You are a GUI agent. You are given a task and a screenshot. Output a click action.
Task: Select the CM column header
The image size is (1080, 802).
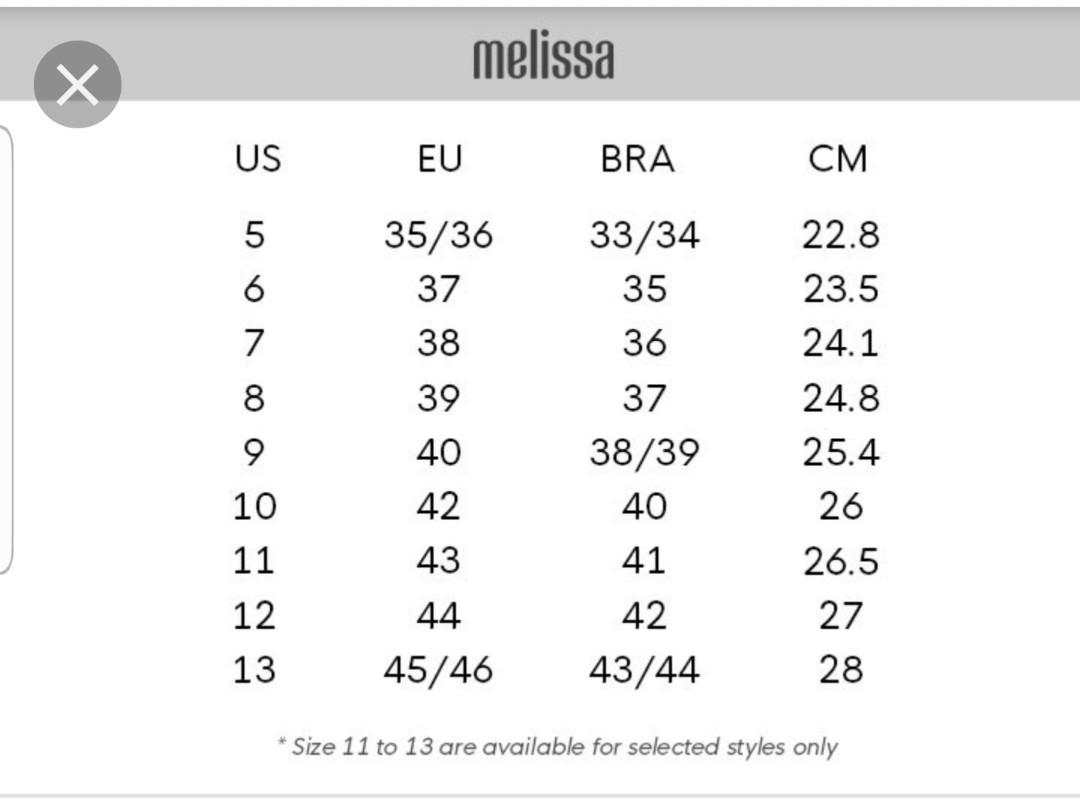pyautogui.click(x=838, y=158)
